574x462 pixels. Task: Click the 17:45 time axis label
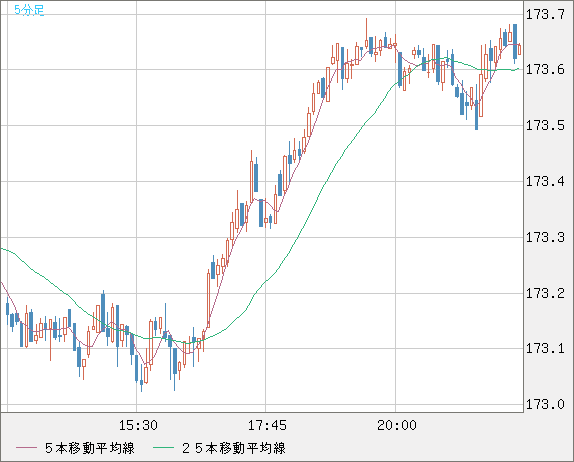(267, 425)
